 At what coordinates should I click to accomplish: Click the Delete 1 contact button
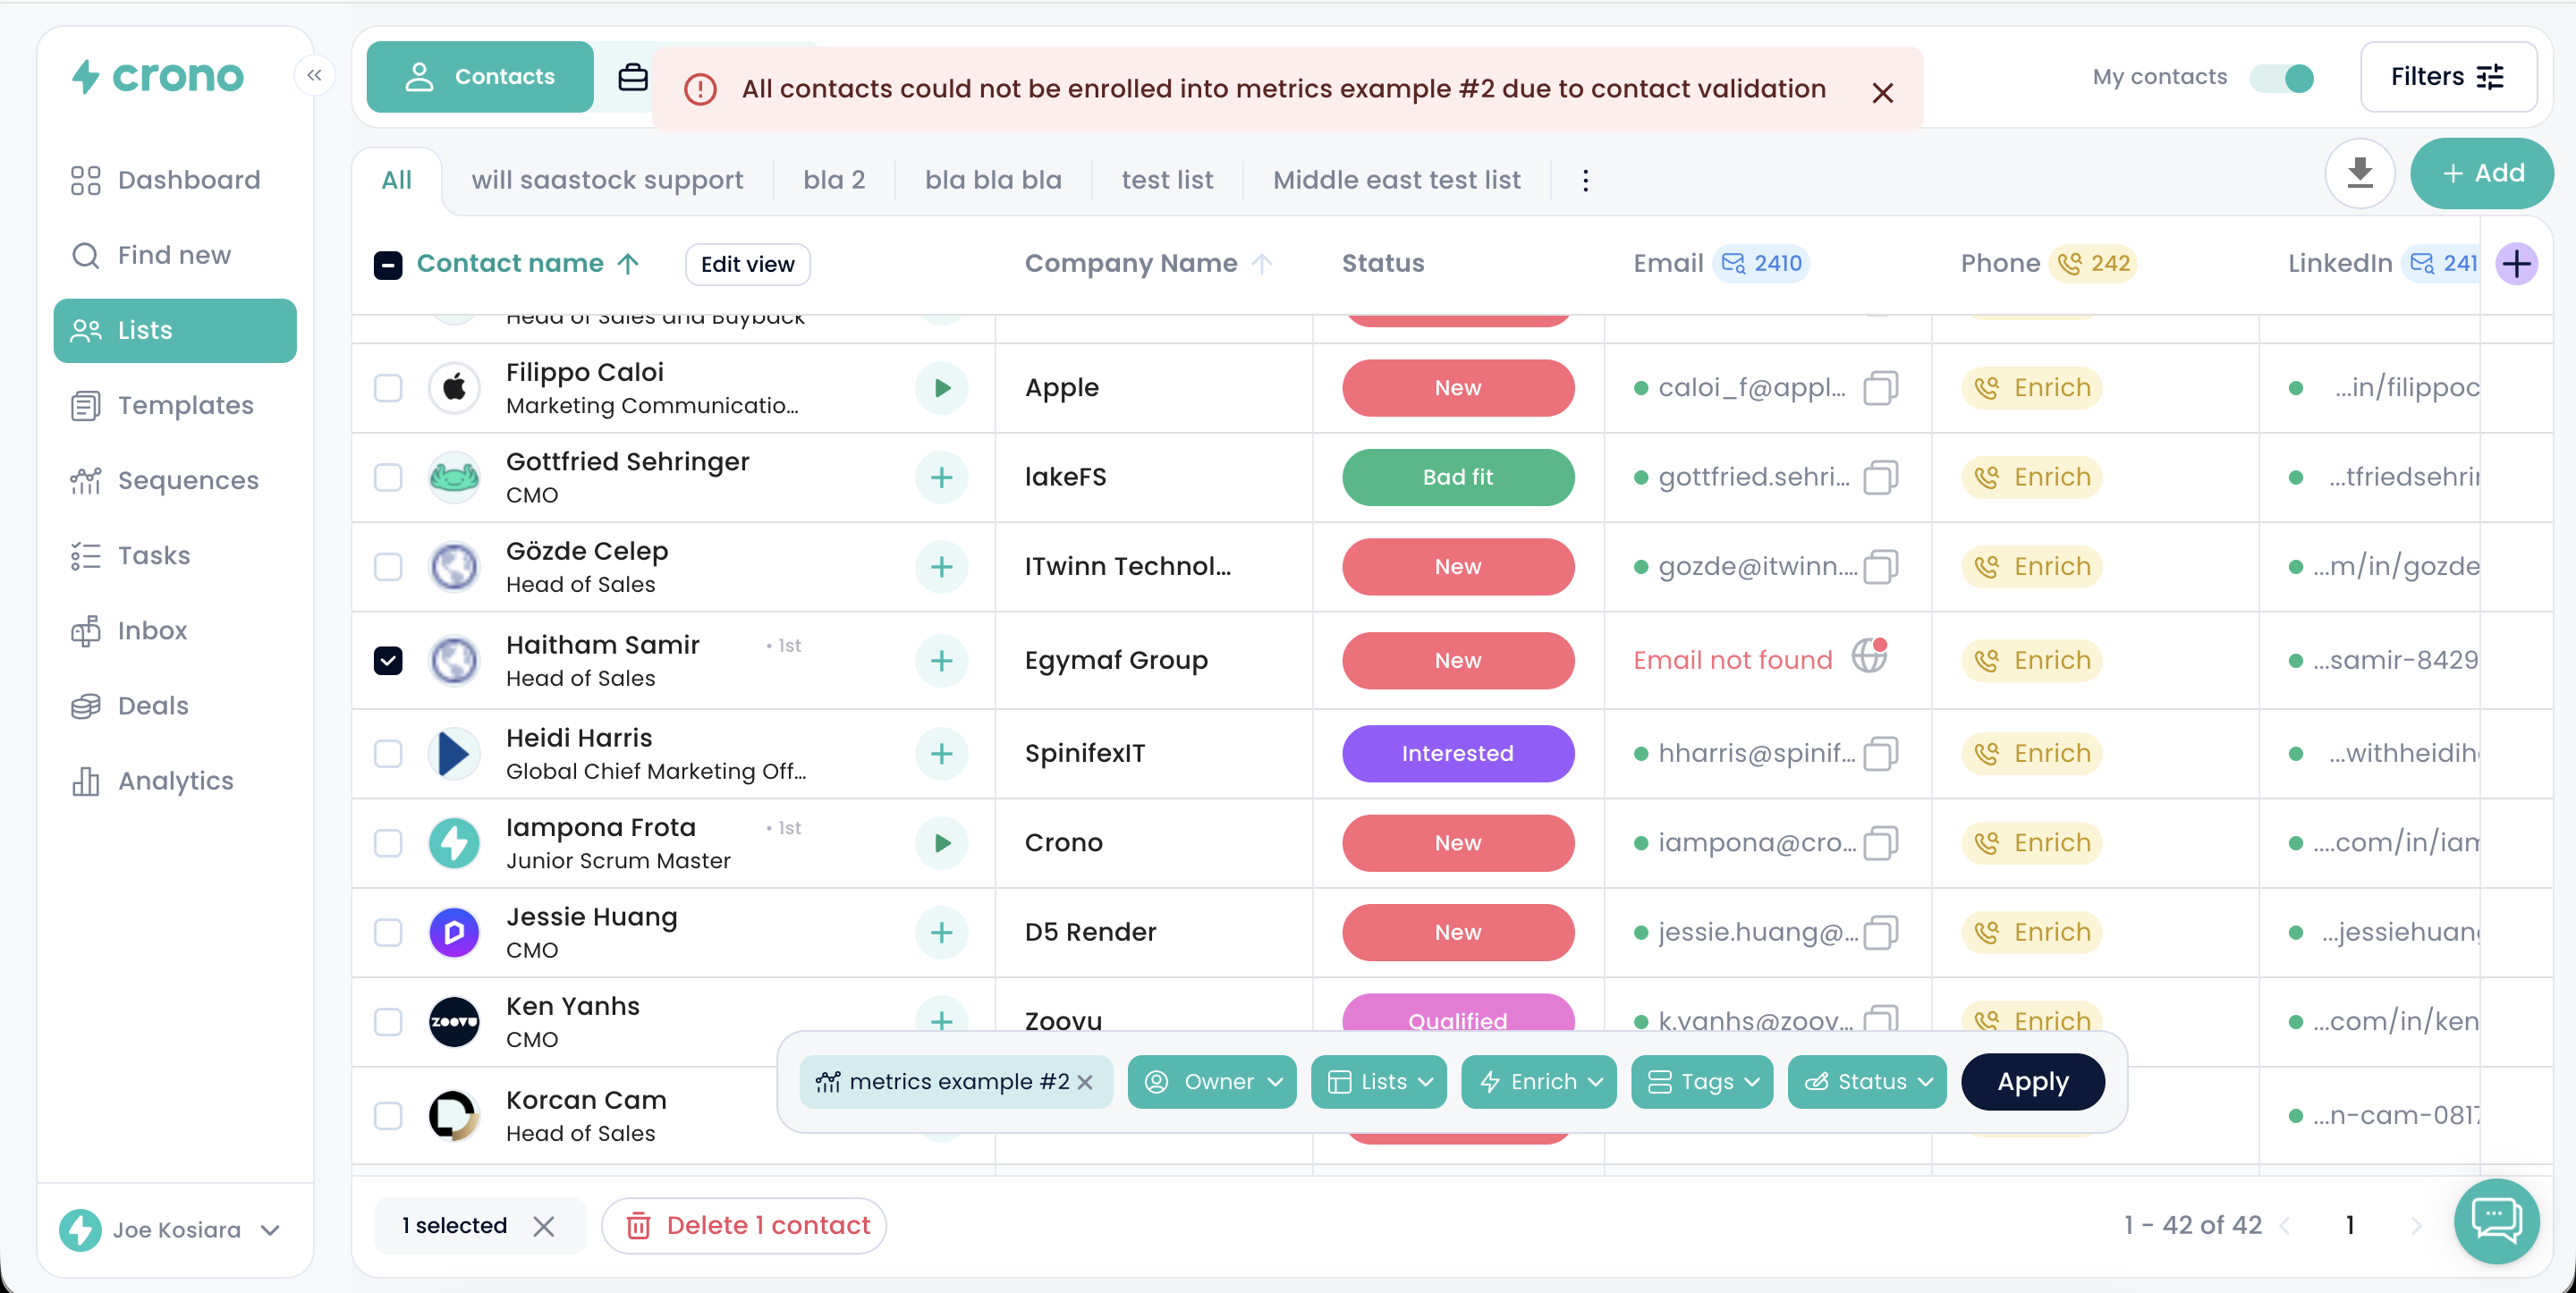pos(744,1226)
